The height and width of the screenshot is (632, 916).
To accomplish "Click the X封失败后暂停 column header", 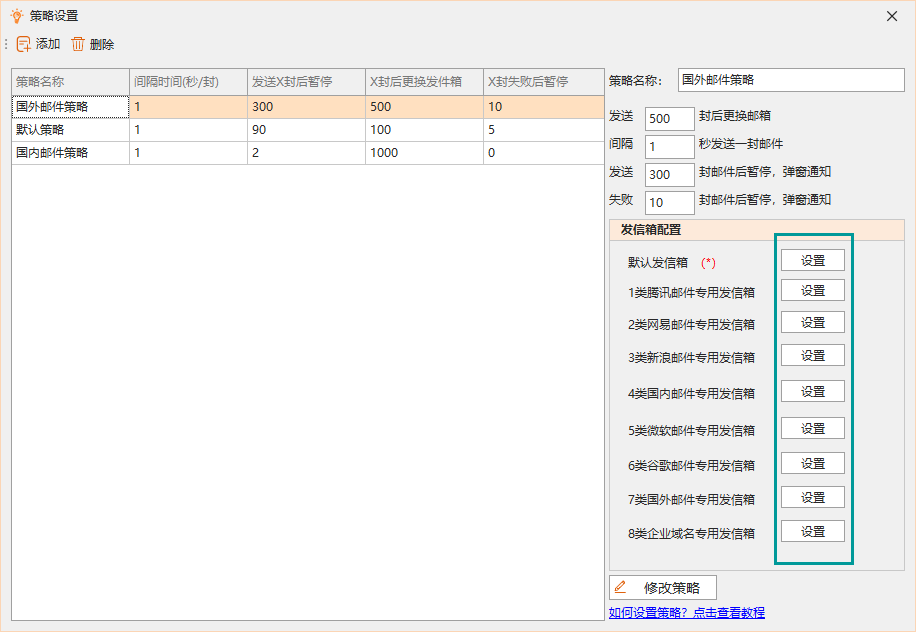I will tap(543, 82).
